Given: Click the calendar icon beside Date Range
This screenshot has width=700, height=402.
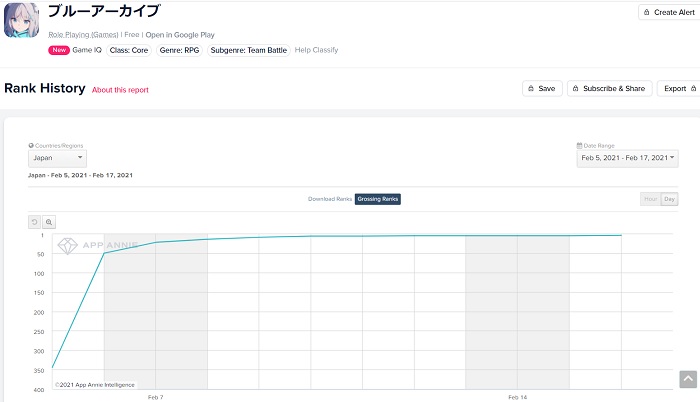Looking at the screenshot, I should tap(579, 146).
